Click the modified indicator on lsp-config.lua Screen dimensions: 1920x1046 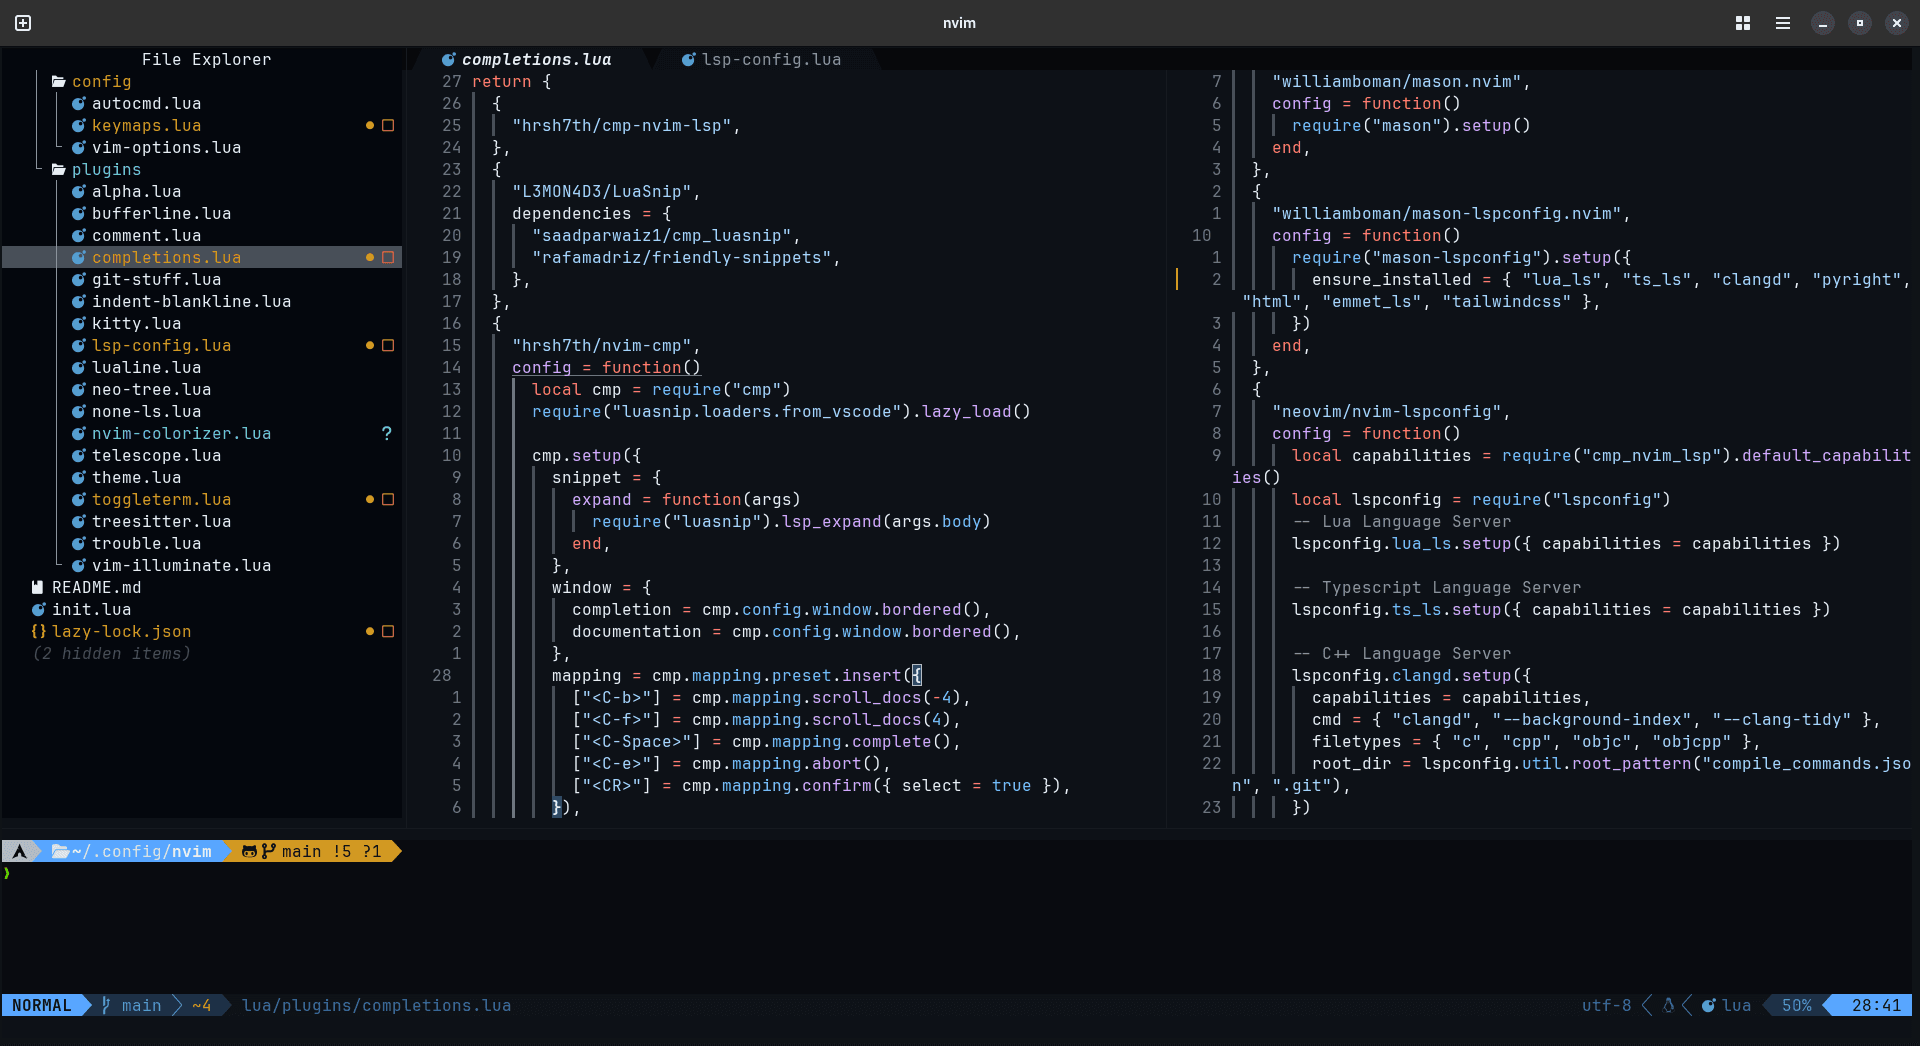368,345
